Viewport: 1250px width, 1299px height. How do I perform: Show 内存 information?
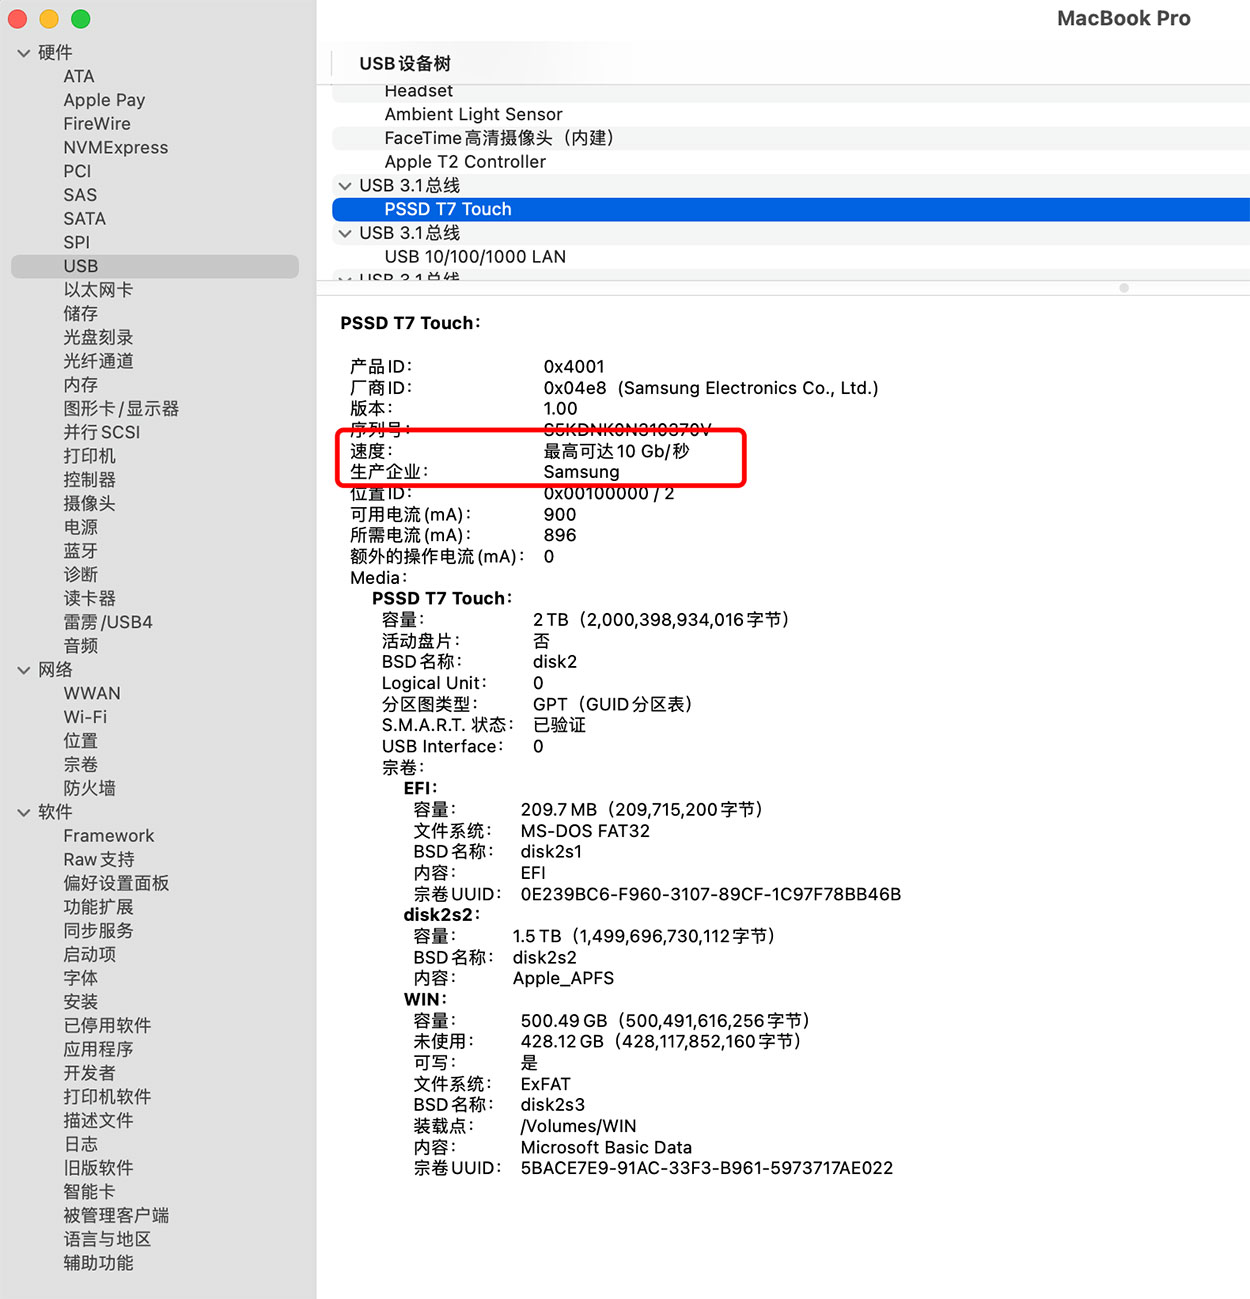81,385
